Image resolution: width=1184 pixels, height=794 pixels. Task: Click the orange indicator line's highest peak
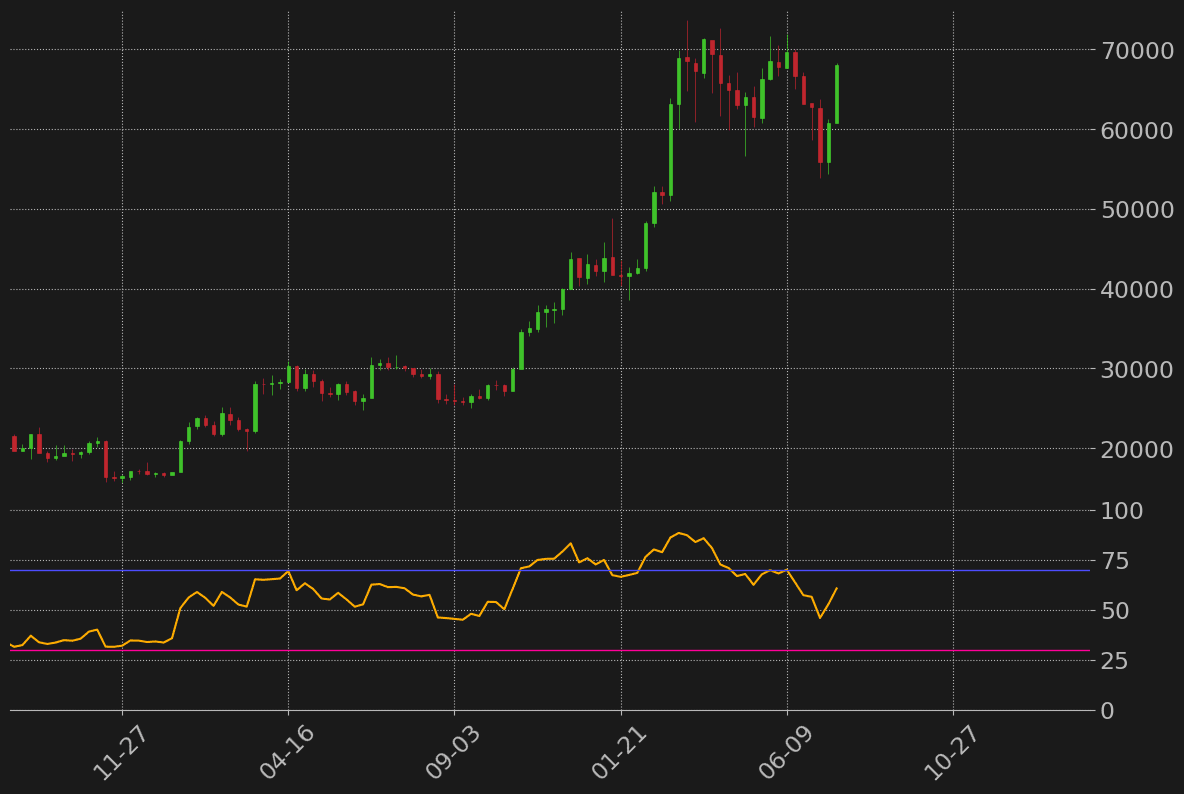(x=679, y=533)
